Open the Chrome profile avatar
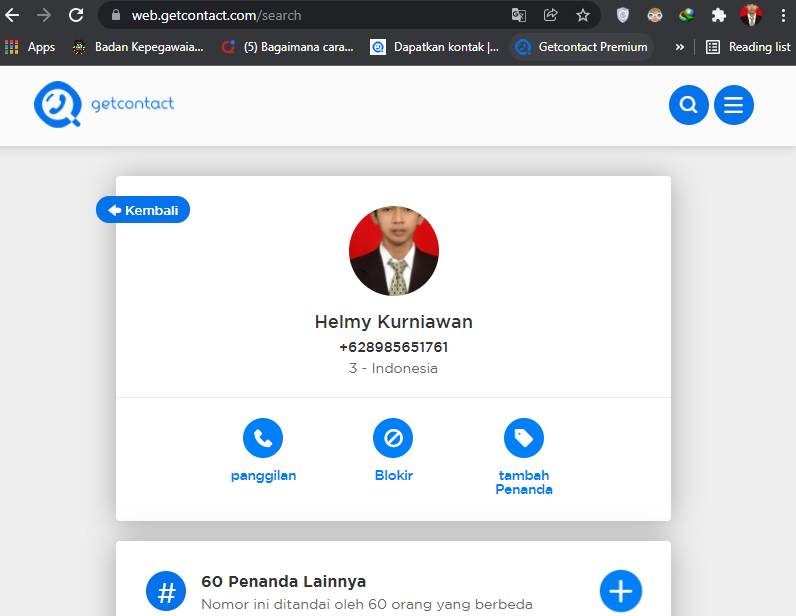796x616 pixels. (x=751, y=15)
